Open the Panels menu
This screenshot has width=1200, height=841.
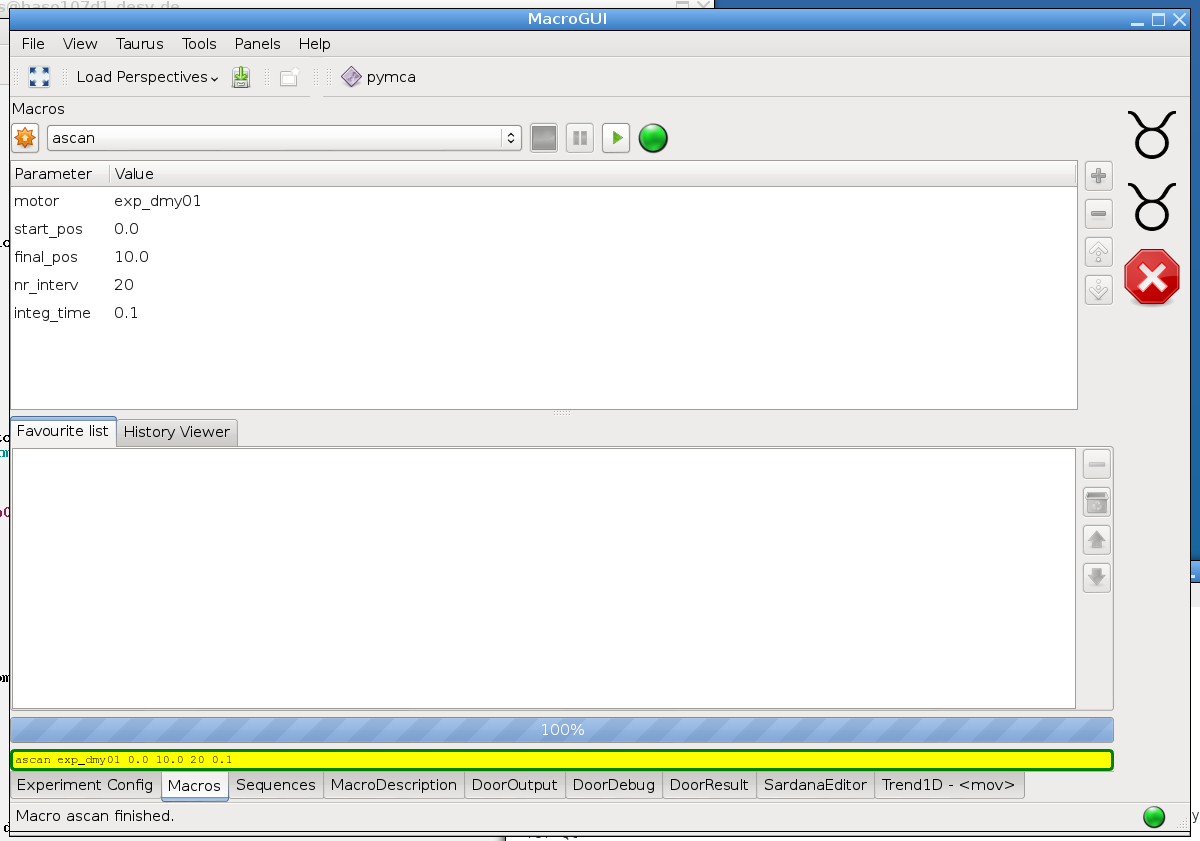pos(258,44)
